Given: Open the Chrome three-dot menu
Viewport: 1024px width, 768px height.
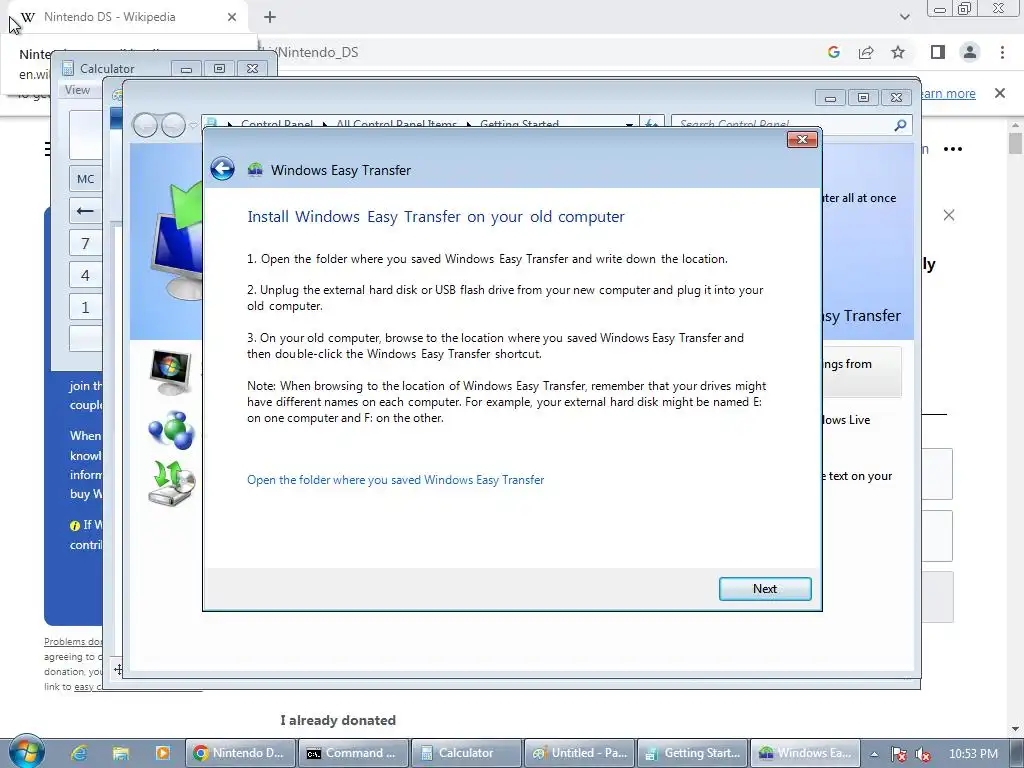Looking at the screenshot, I should point(1002,52).
